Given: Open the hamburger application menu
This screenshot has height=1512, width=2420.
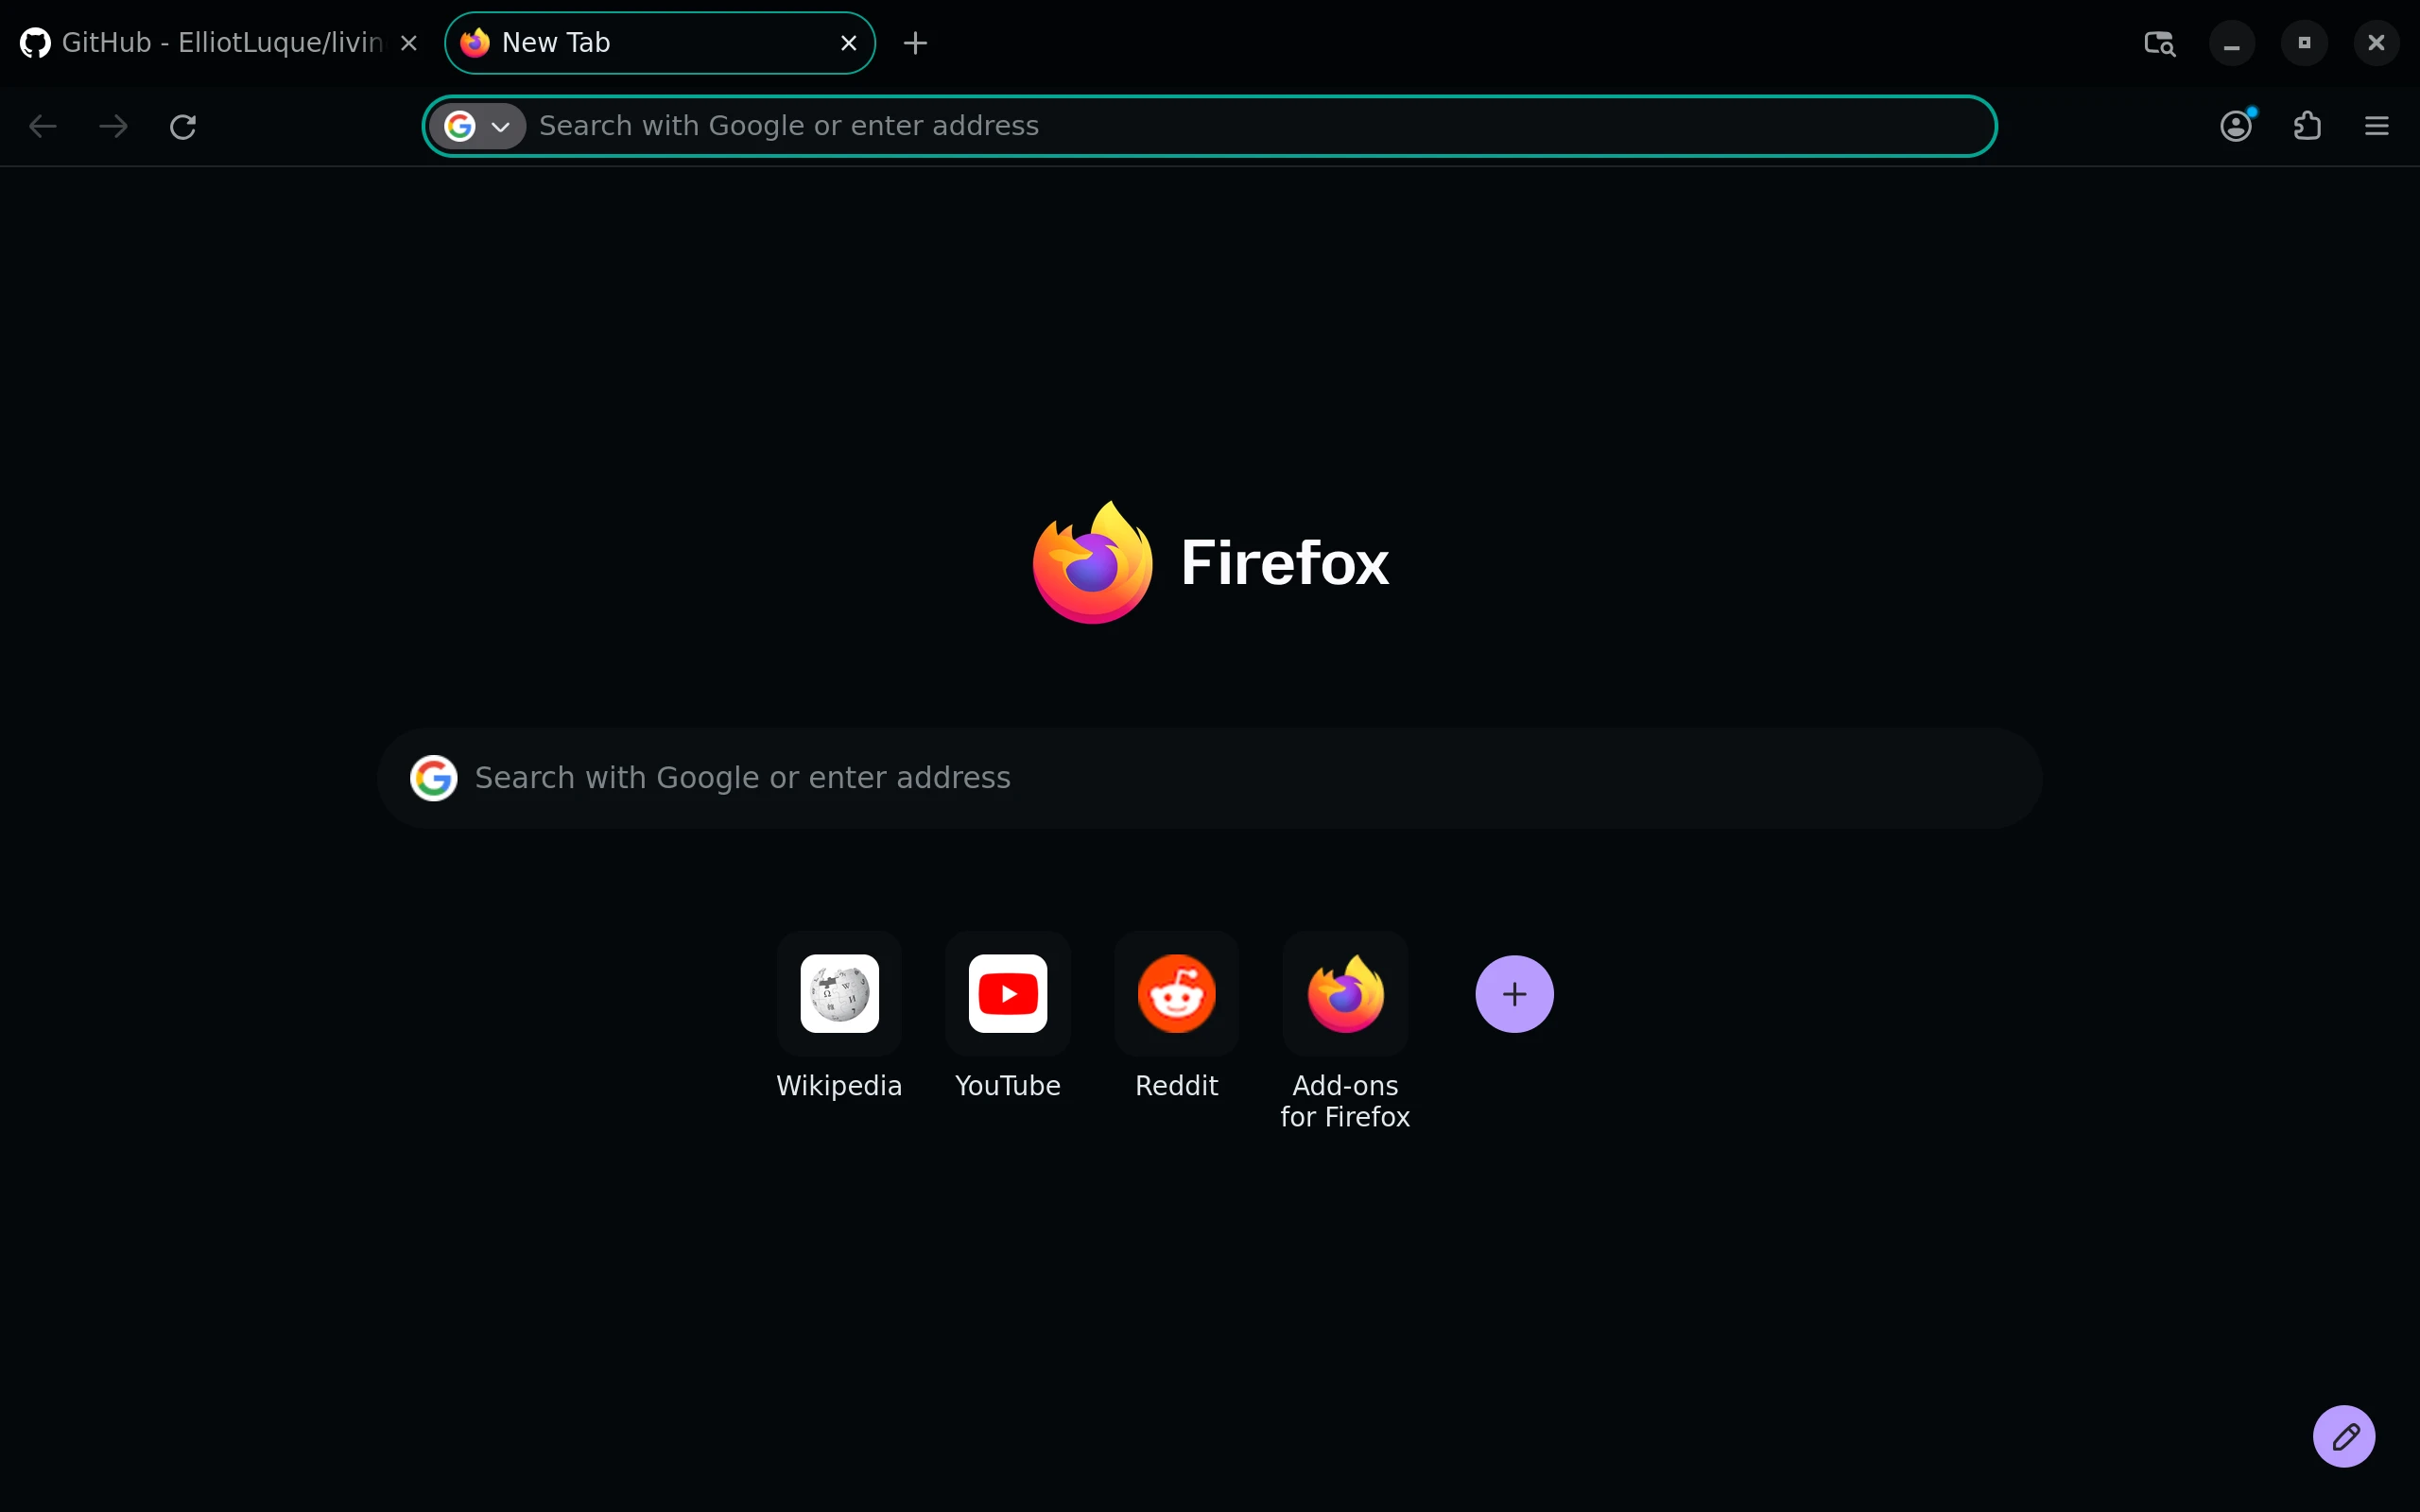Looking at the screenshot, I should coord(2377,126).
